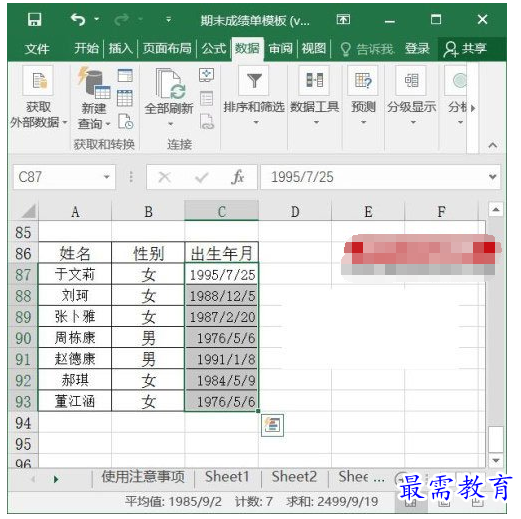Click the From Table icon in 获取和转换

pos(125,98)
